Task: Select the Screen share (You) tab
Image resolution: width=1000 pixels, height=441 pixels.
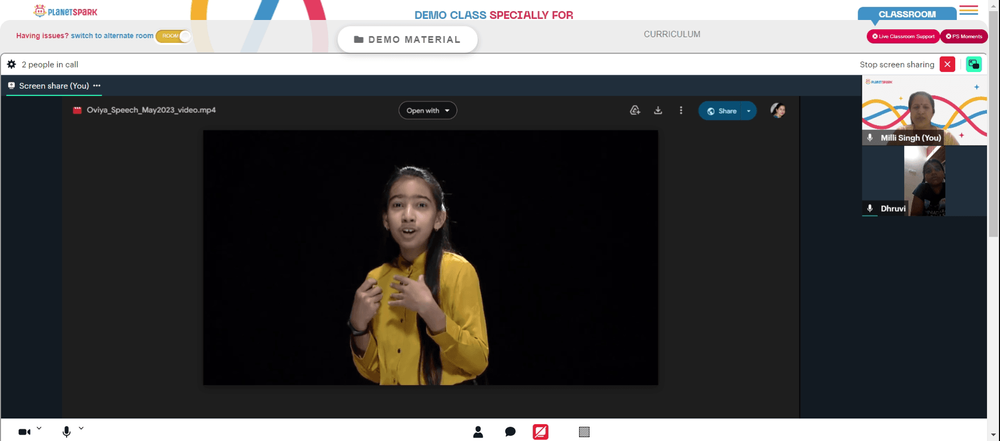Action: tap(54, 86)
